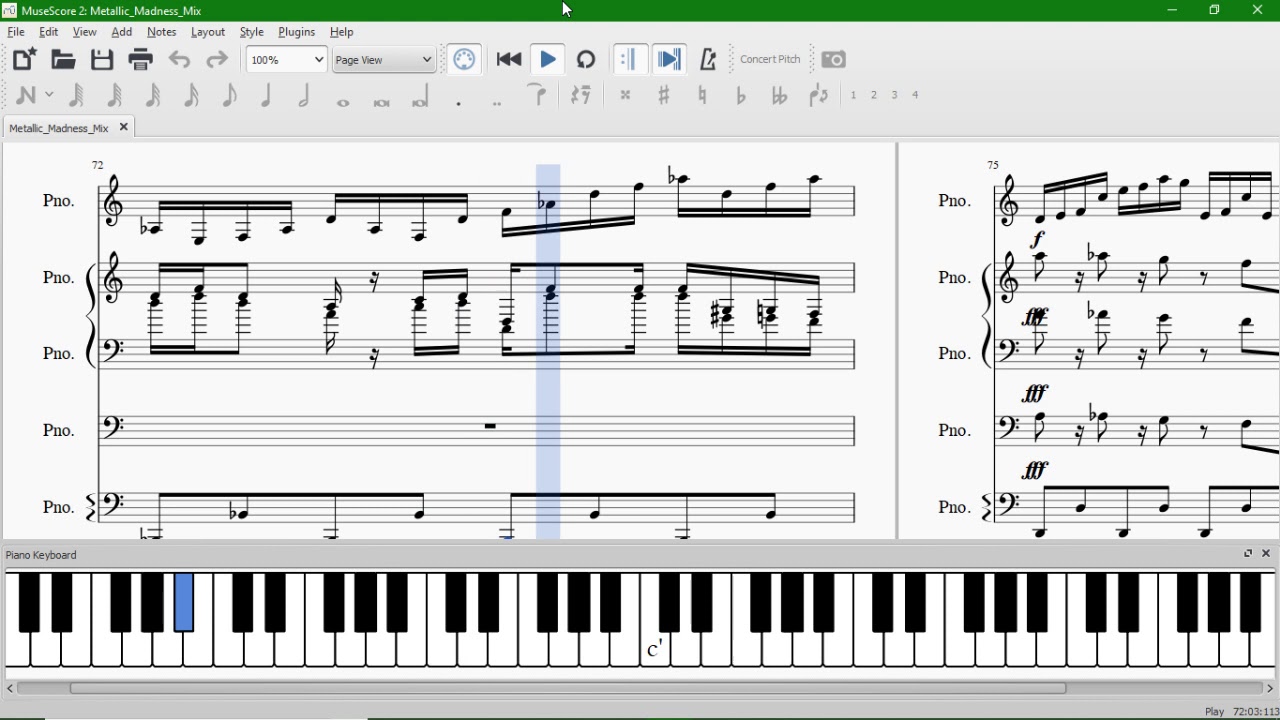Flip note stem direction
The width and height of the screenshot is (1280, 720).
click(818, 95)
